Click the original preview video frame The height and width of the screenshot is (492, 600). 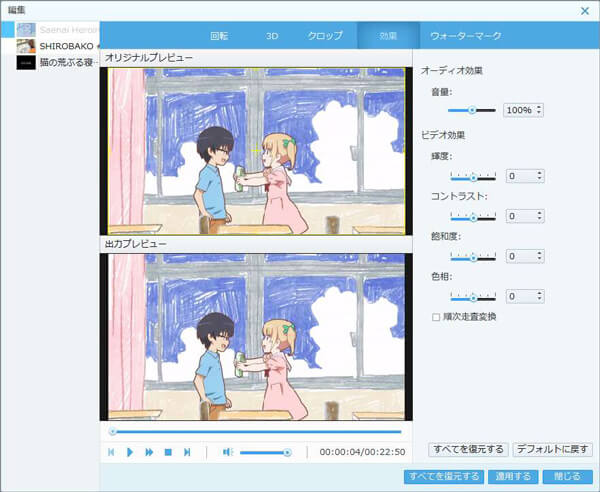pyautogui.click(x=256, y=151)
